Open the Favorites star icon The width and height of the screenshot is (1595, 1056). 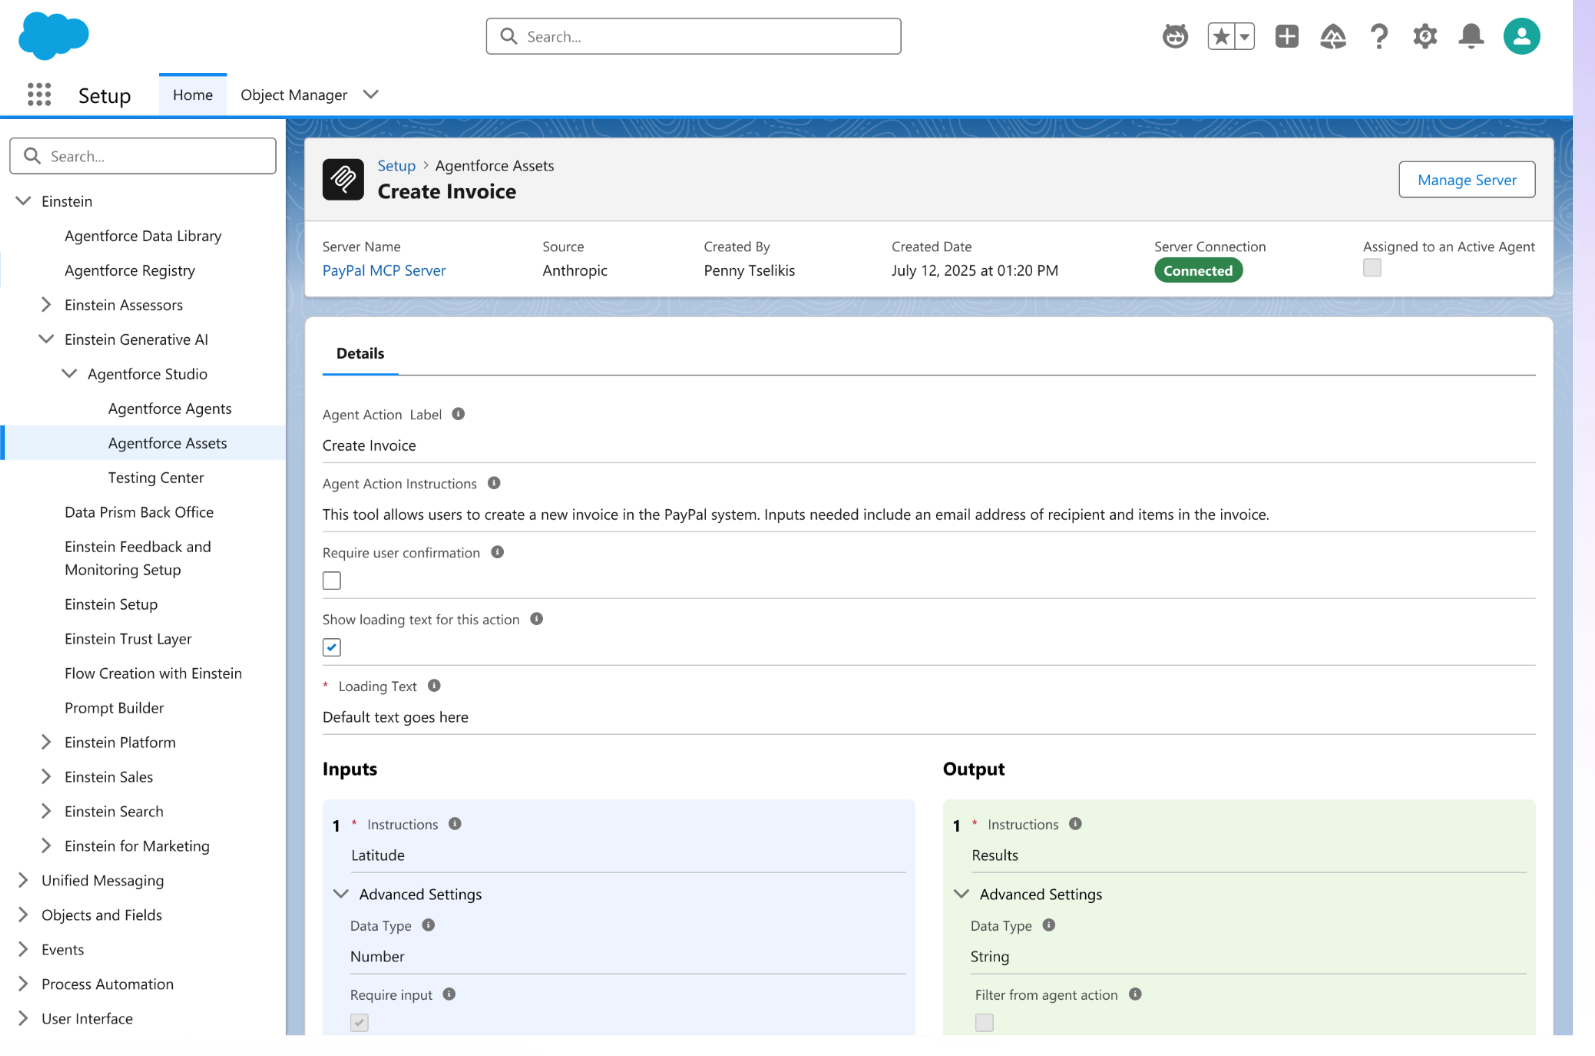[x=1221, y=37]
